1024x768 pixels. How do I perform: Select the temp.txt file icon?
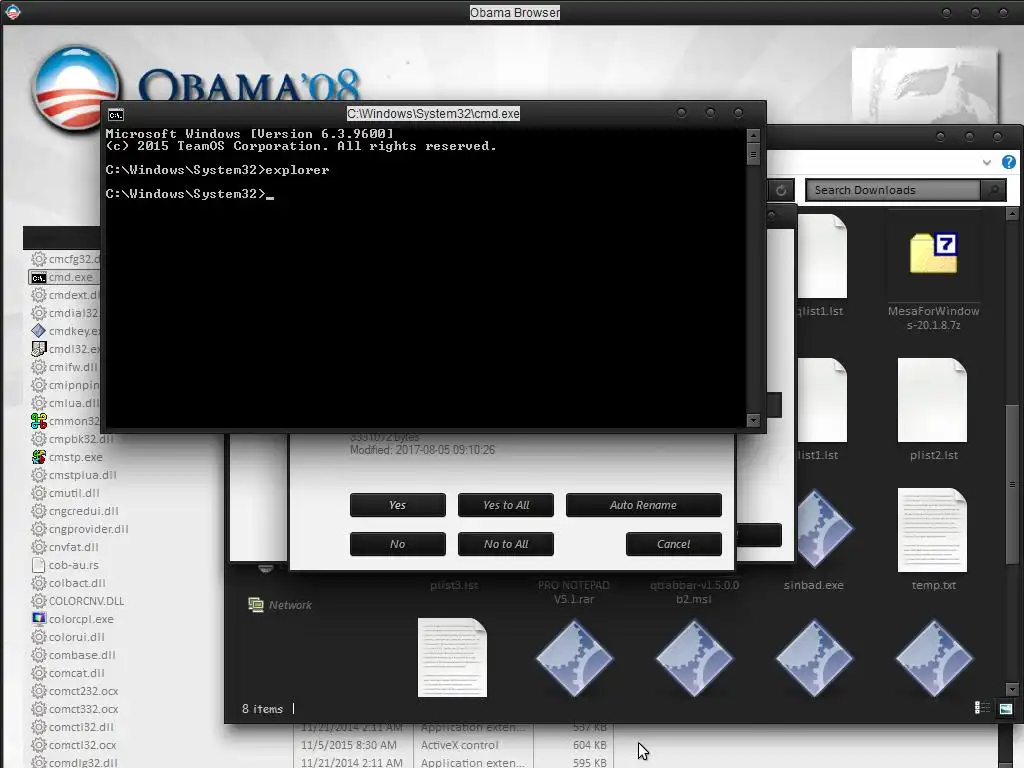tap(933, 530)
